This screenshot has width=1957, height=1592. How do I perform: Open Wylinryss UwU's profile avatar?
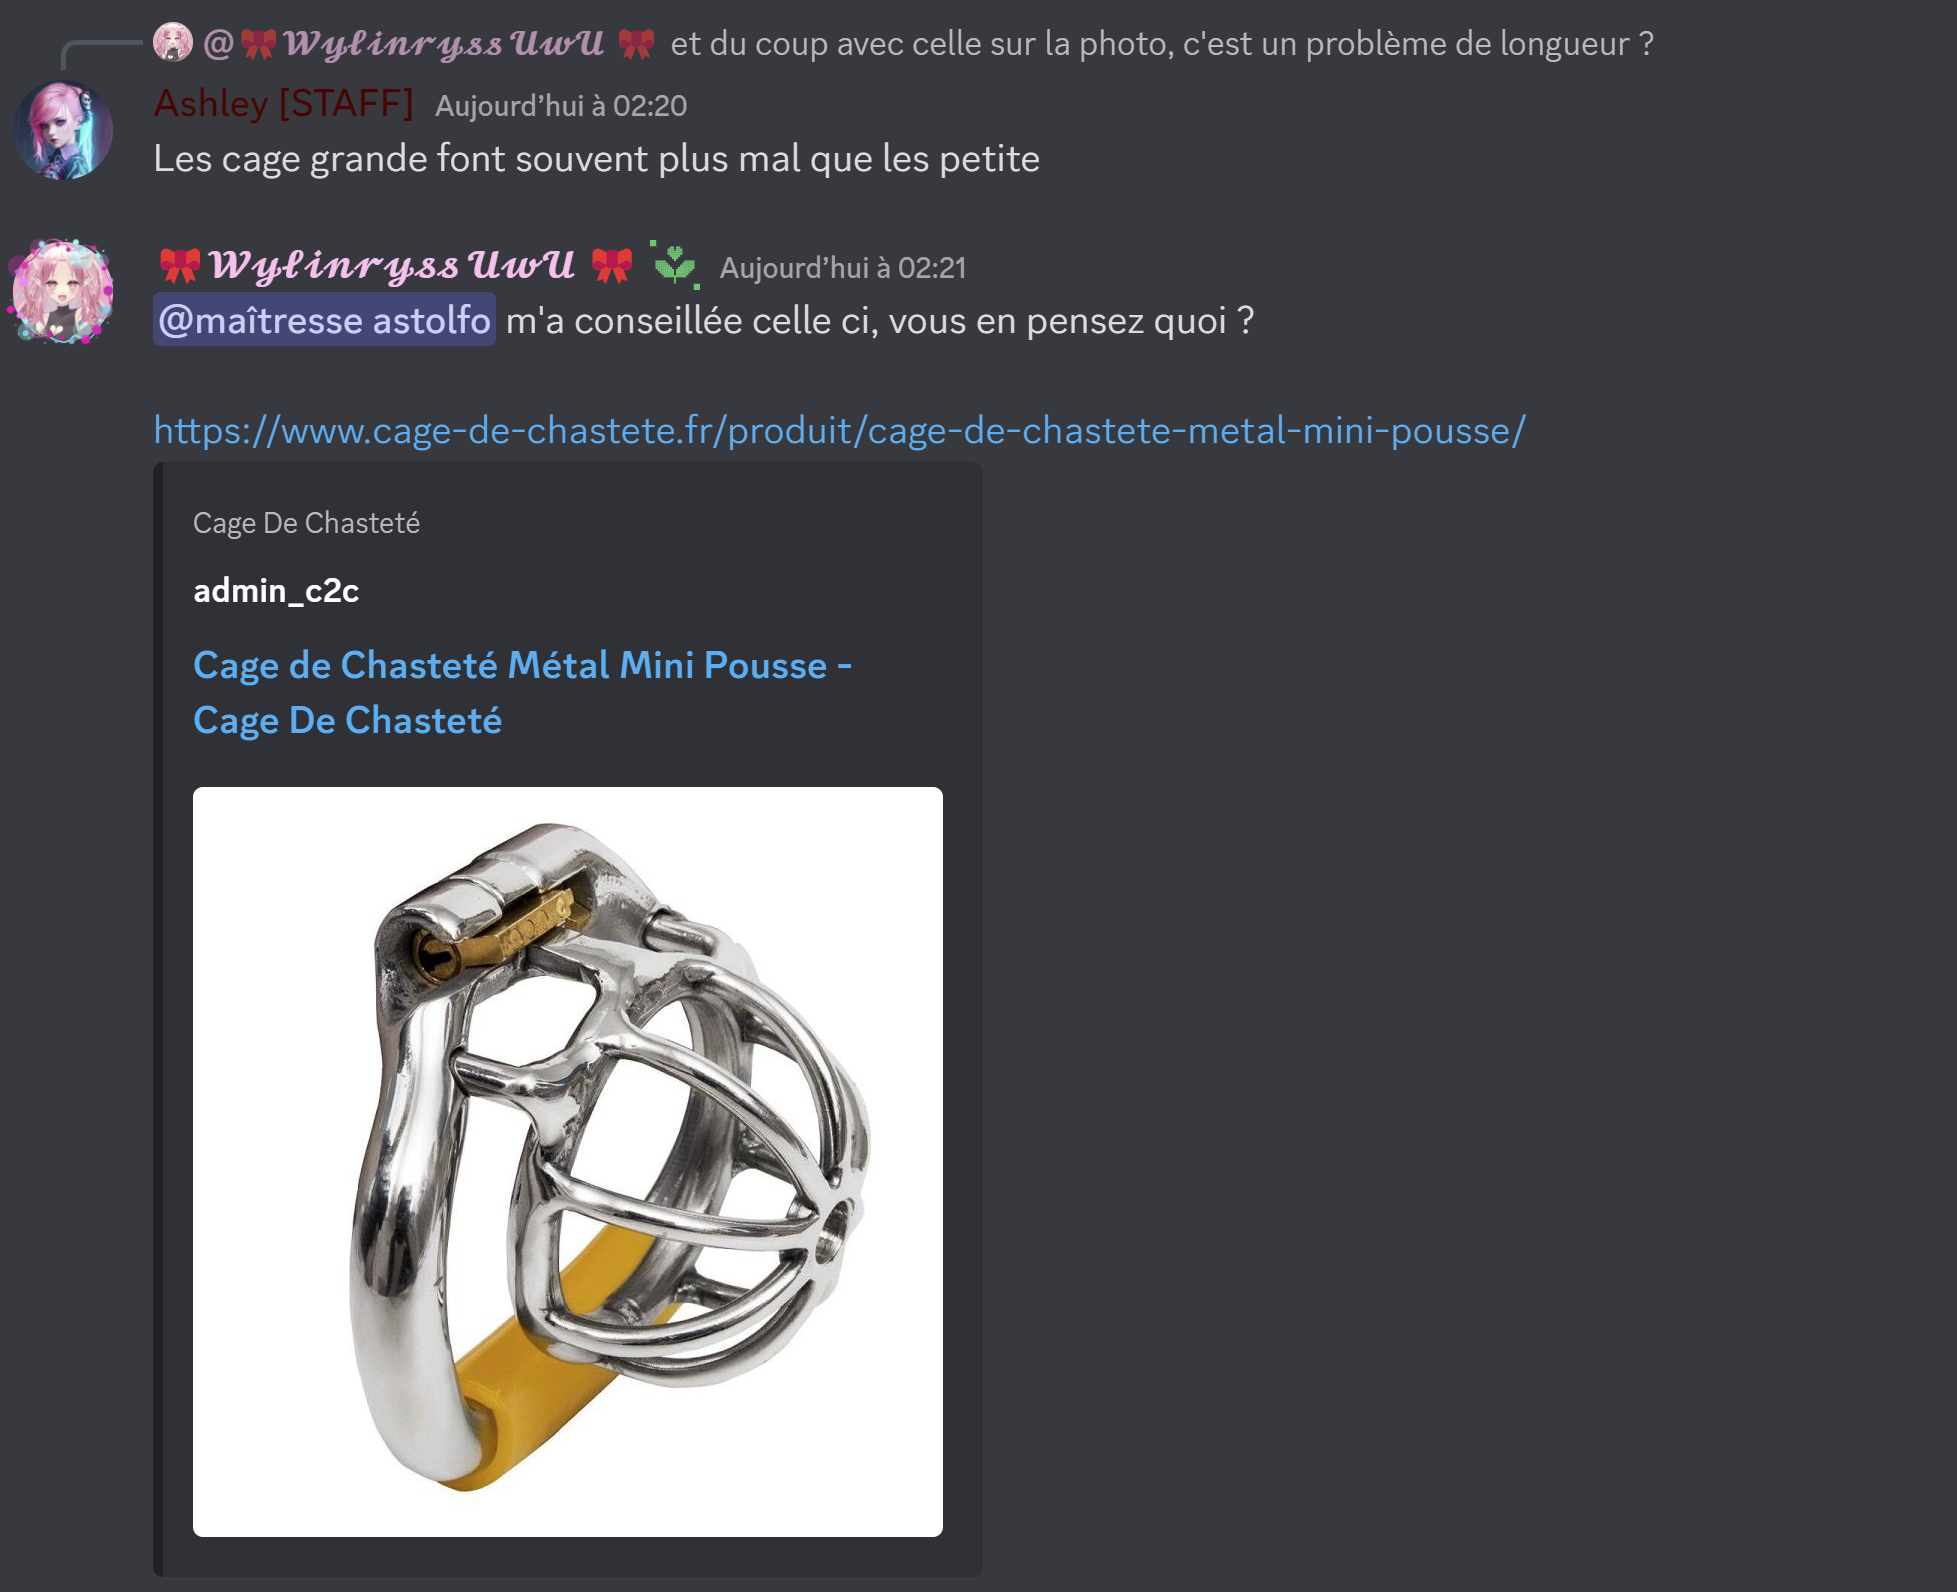(62, 291)
